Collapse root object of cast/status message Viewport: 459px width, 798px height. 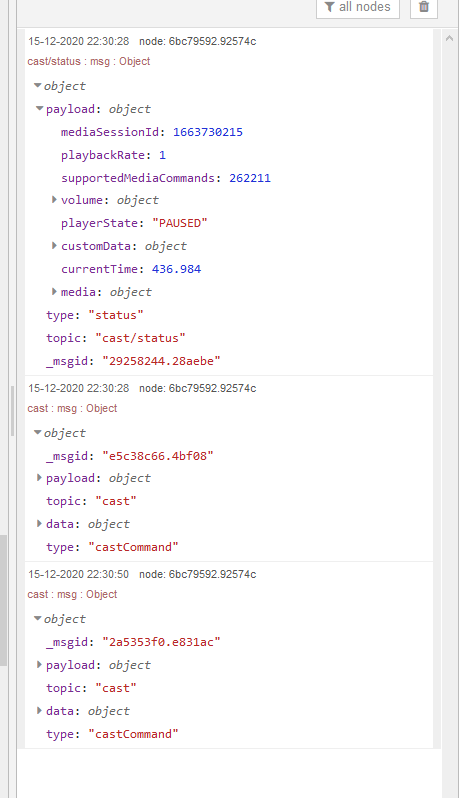pyautogui.click(x=38, y=86)
